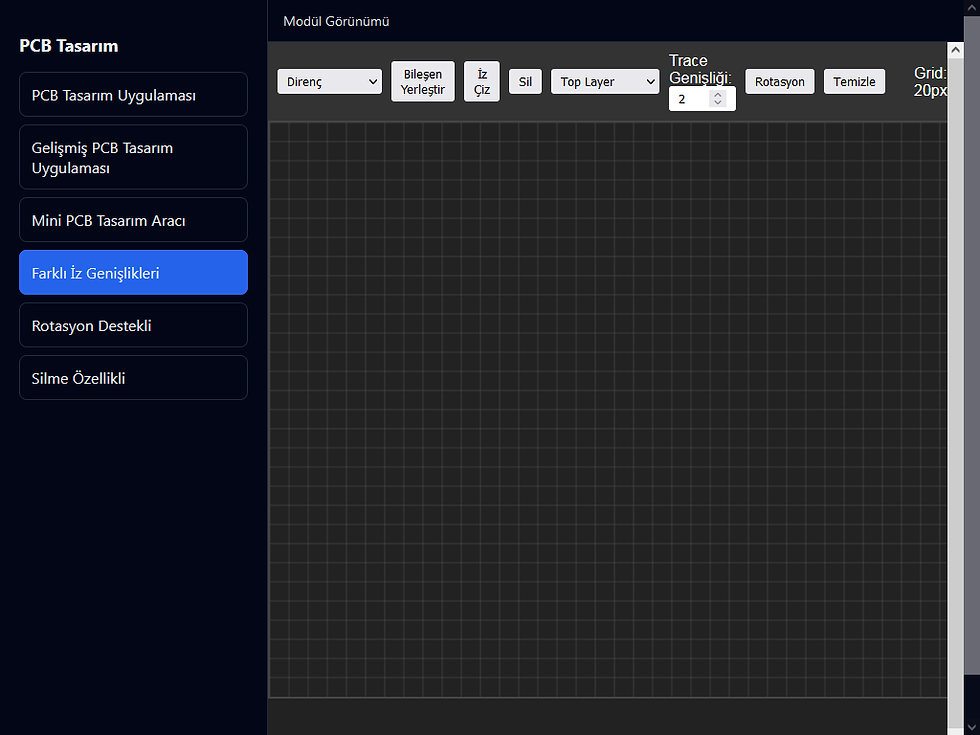Click the Temizle button
This screenshot has height=735, width=980.
[854, 82]
